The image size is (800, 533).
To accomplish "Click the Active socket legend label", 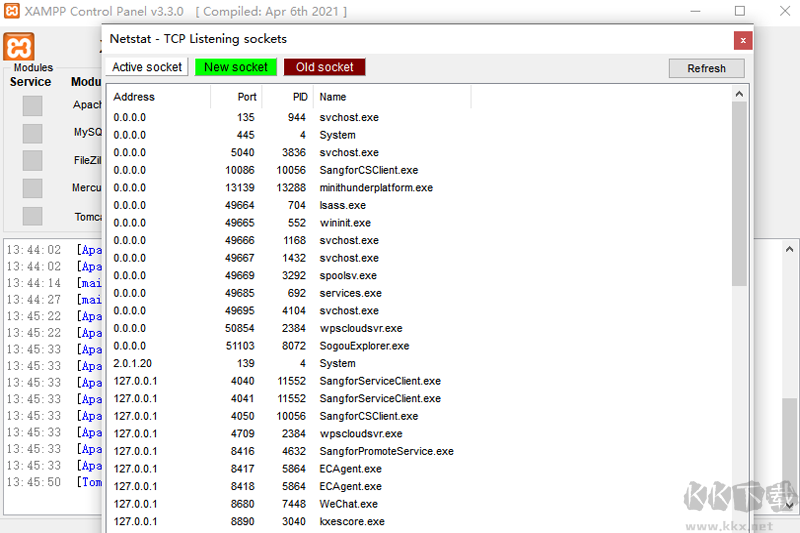I will pyautogui.click(x=147, y=67).
